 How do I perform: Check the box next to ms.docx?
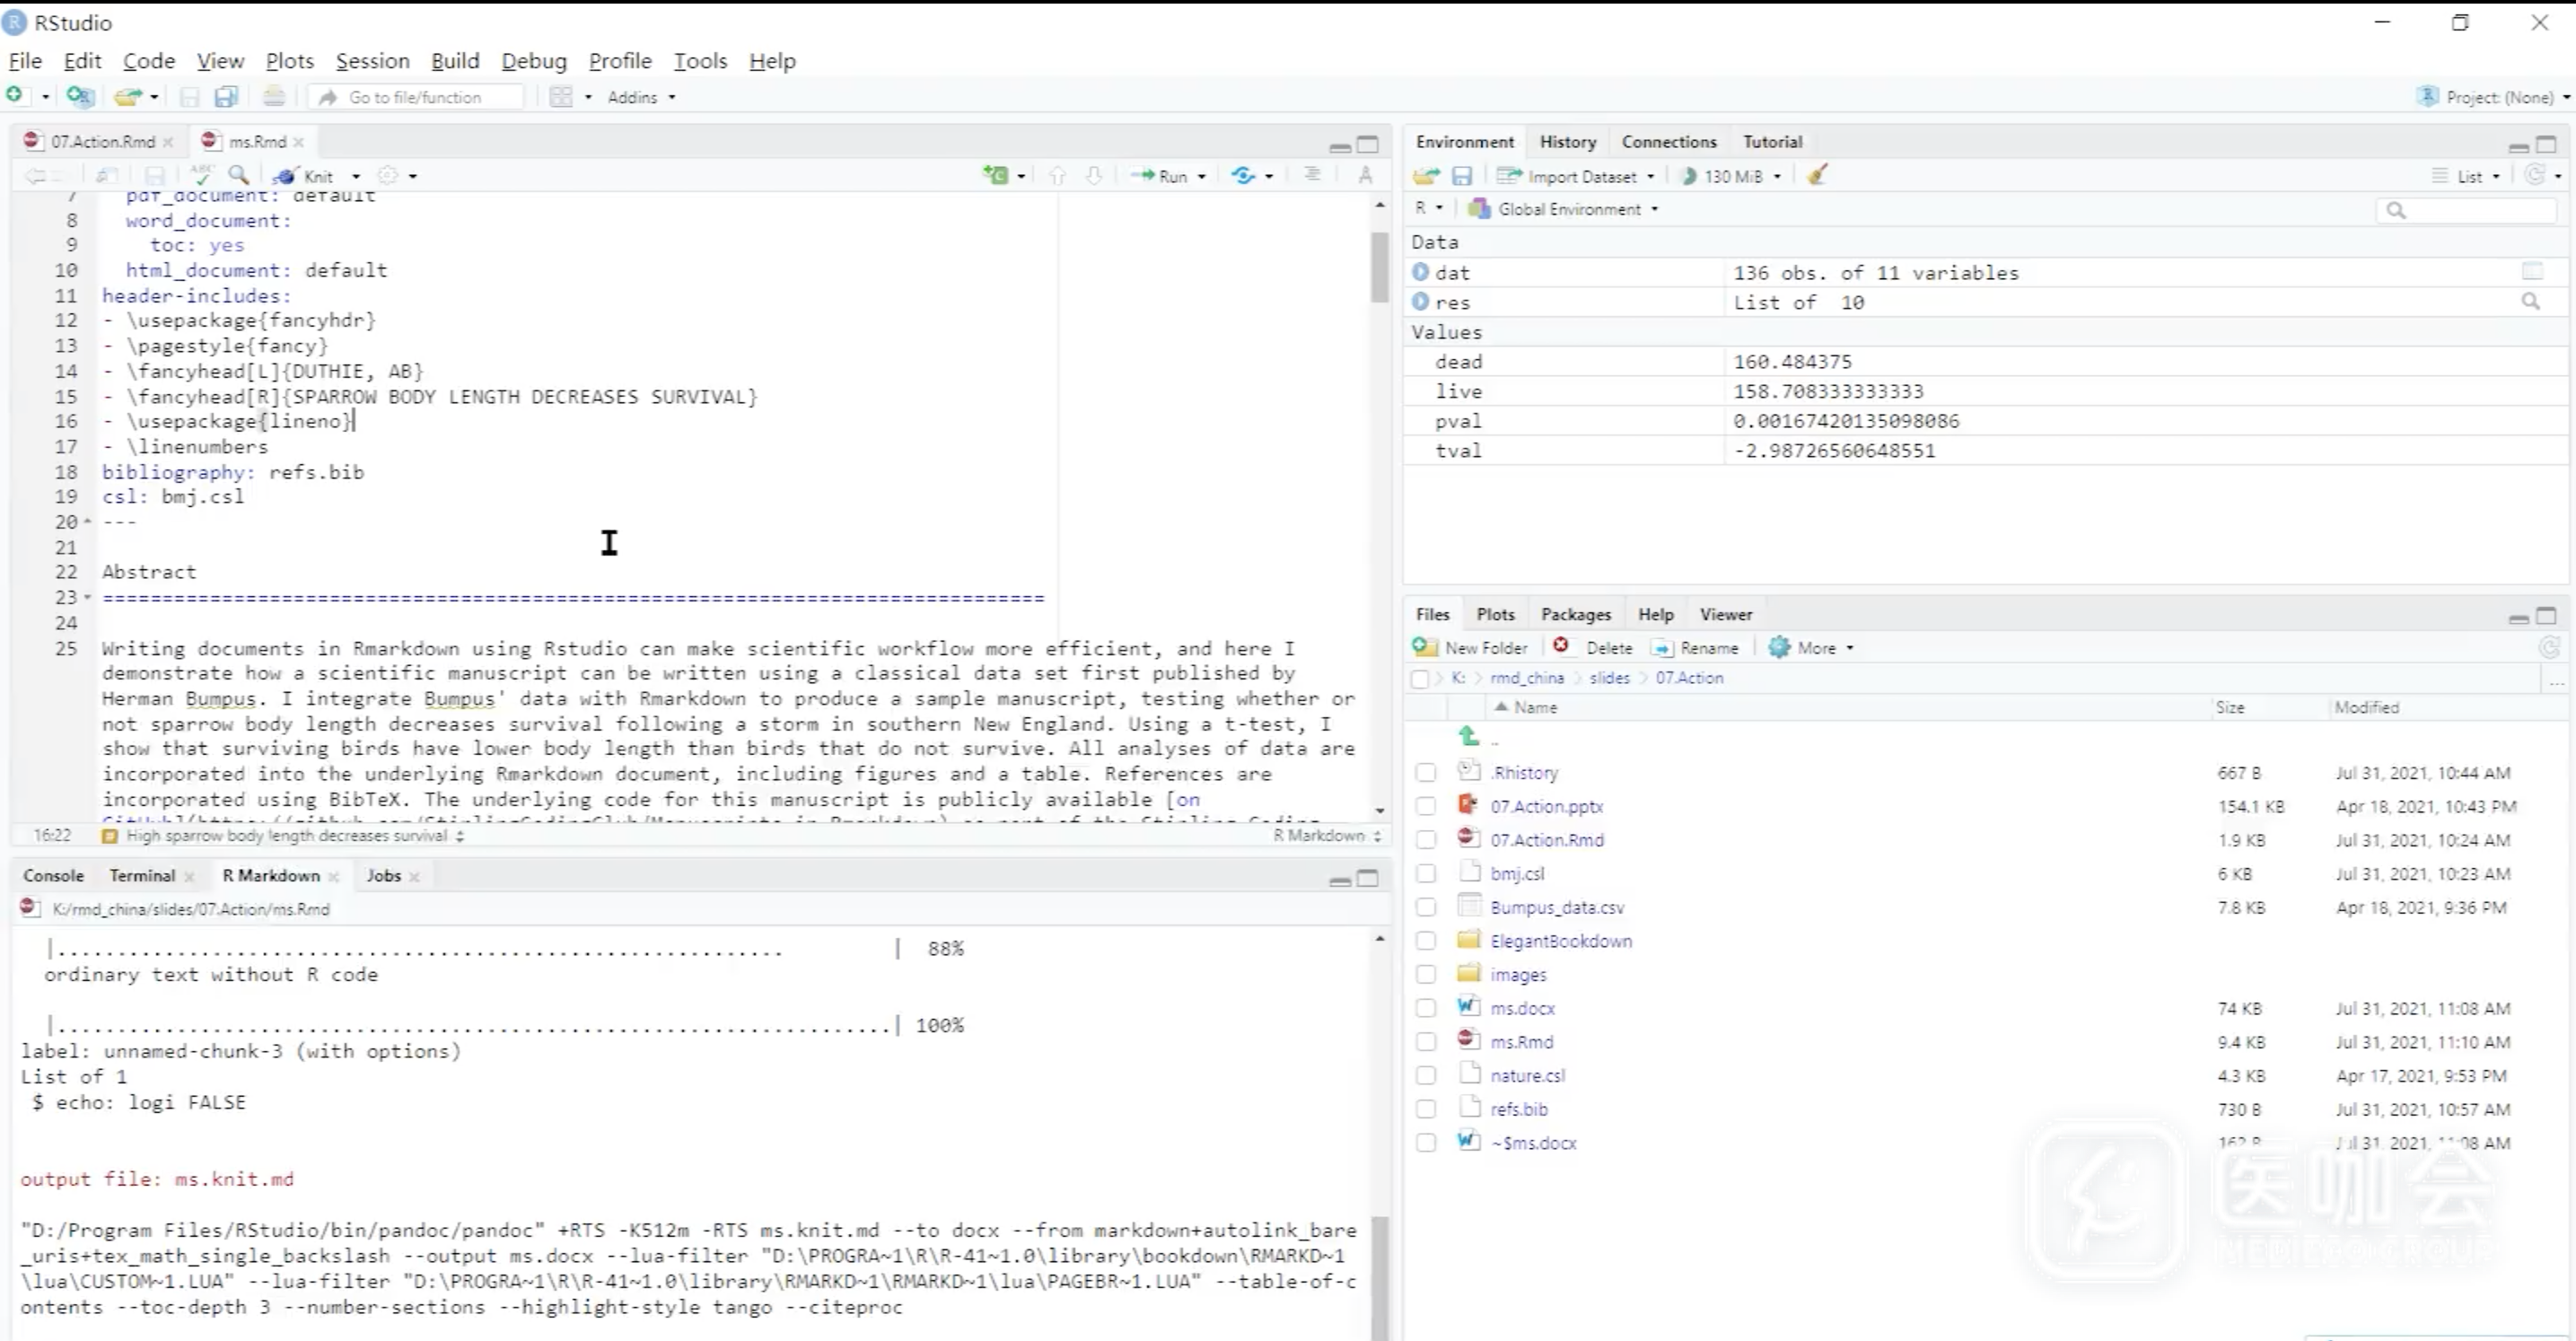point(1425,1008)
